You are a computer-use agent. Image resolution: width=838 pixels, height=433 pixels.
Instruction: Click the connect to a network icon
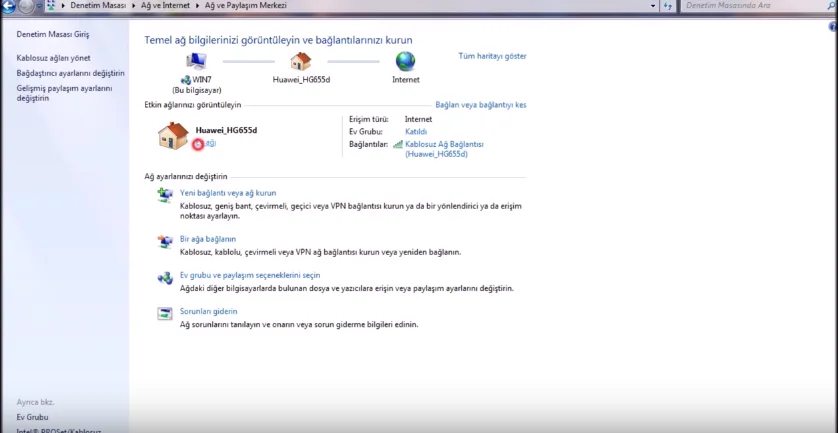pos(165,242)
